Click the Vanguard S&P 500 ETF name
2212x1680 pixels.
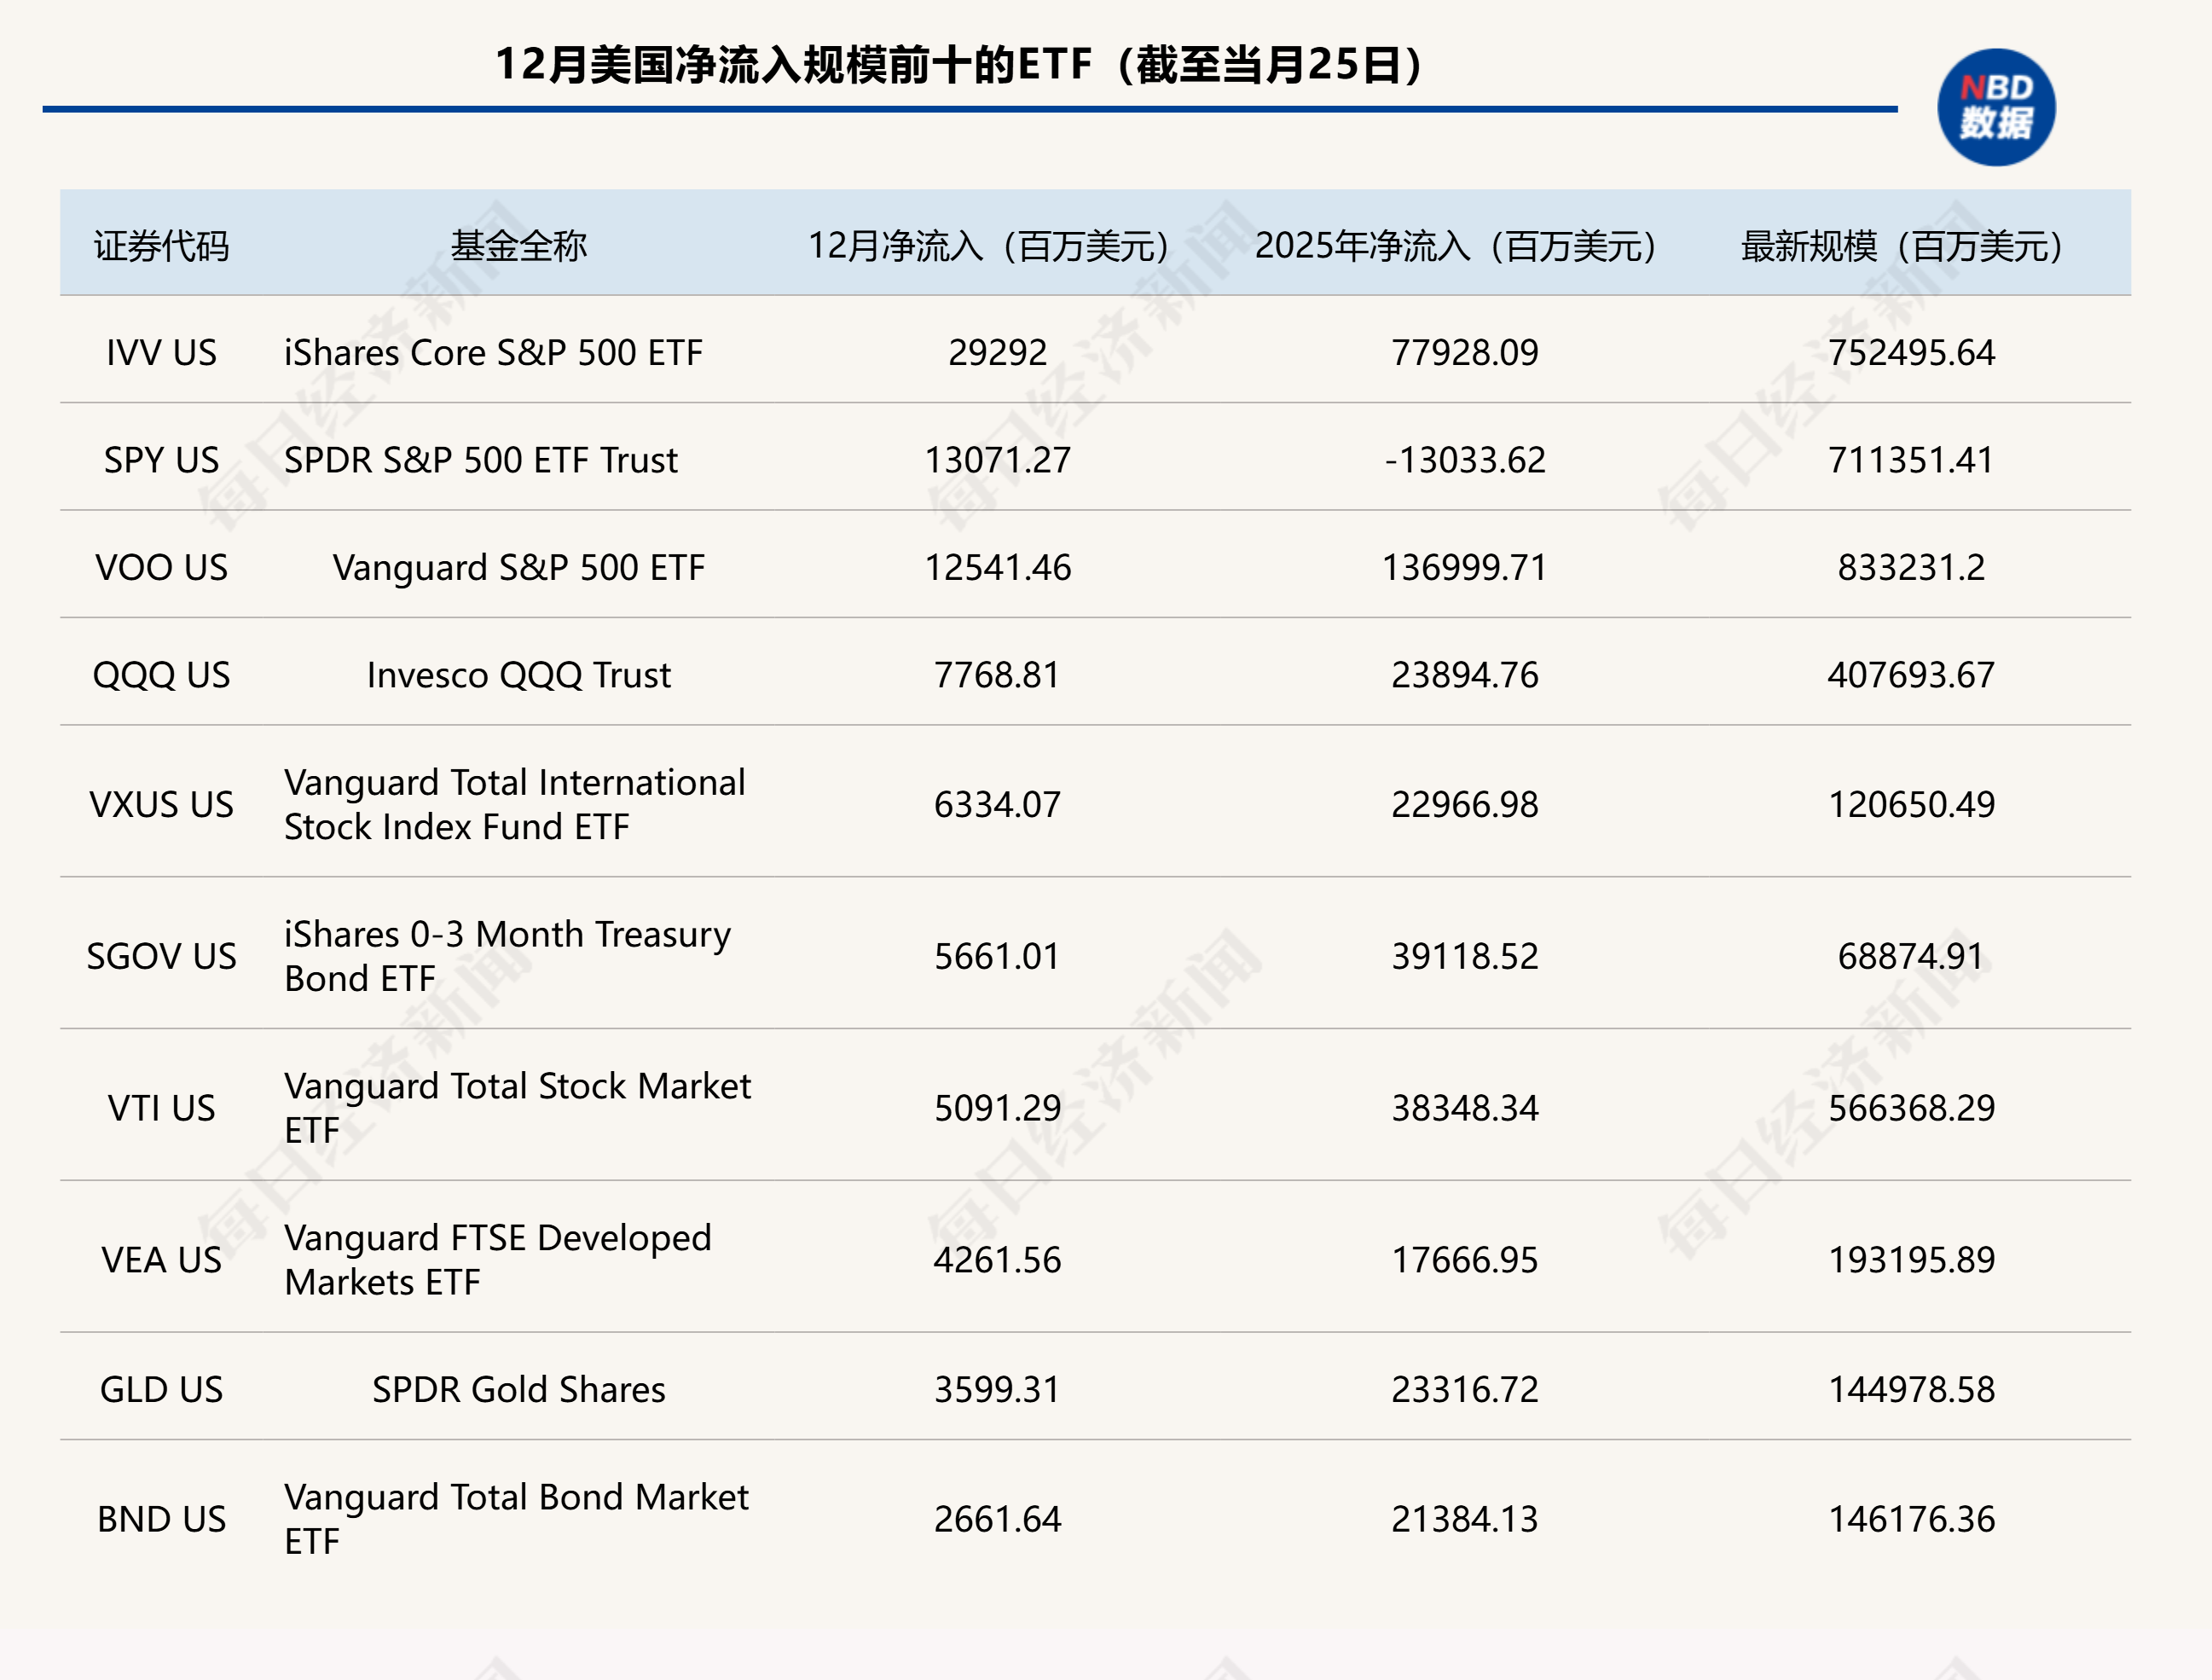click(x=518, y=567)
